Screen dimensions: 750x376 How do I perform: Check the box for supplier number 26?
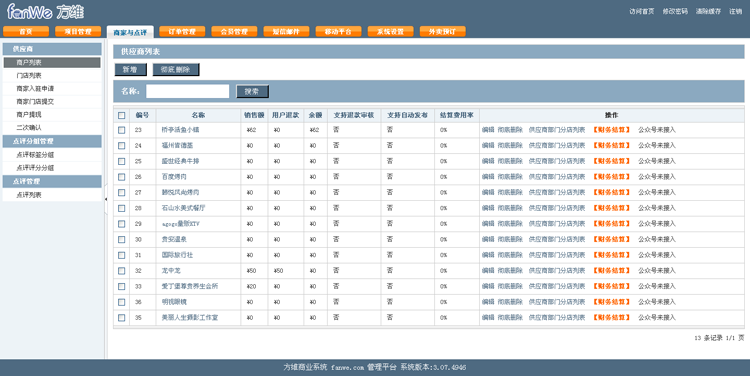[121, 177]
